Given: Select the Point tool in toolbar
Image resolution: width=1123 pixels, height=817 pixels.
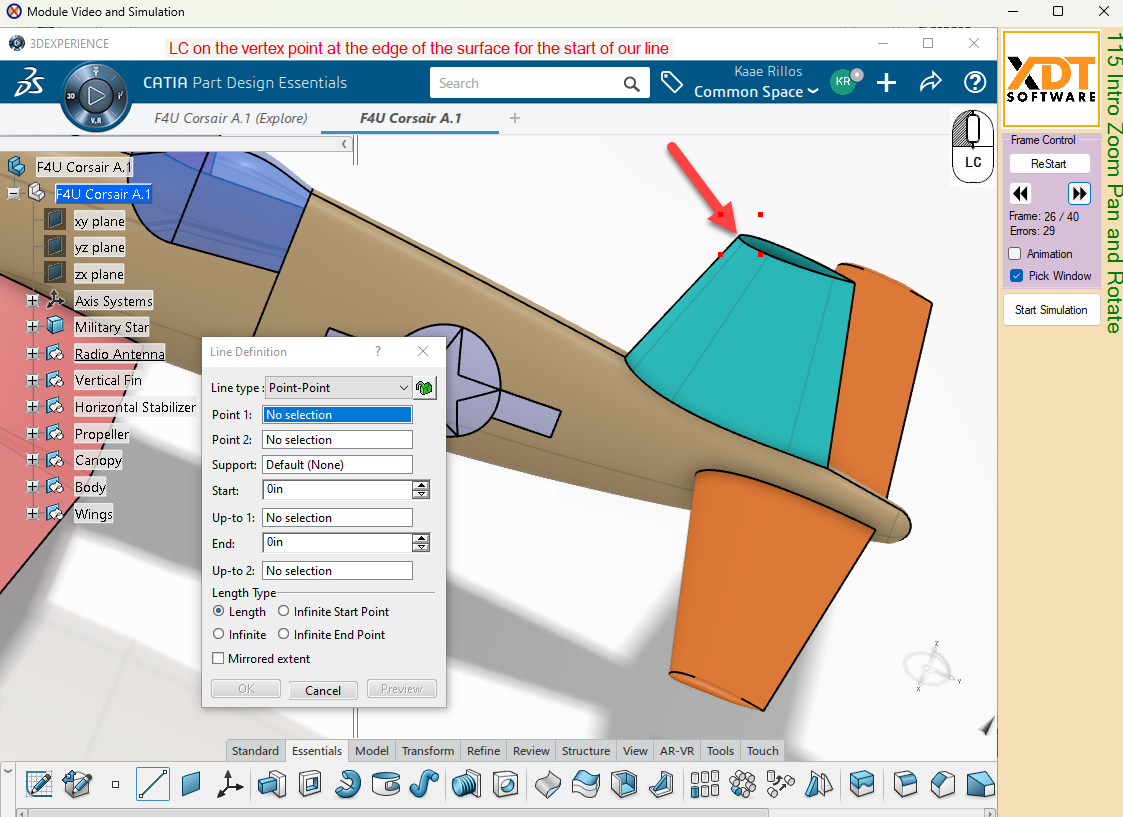Looking at the screenshot, I should [x=115, y=785].
